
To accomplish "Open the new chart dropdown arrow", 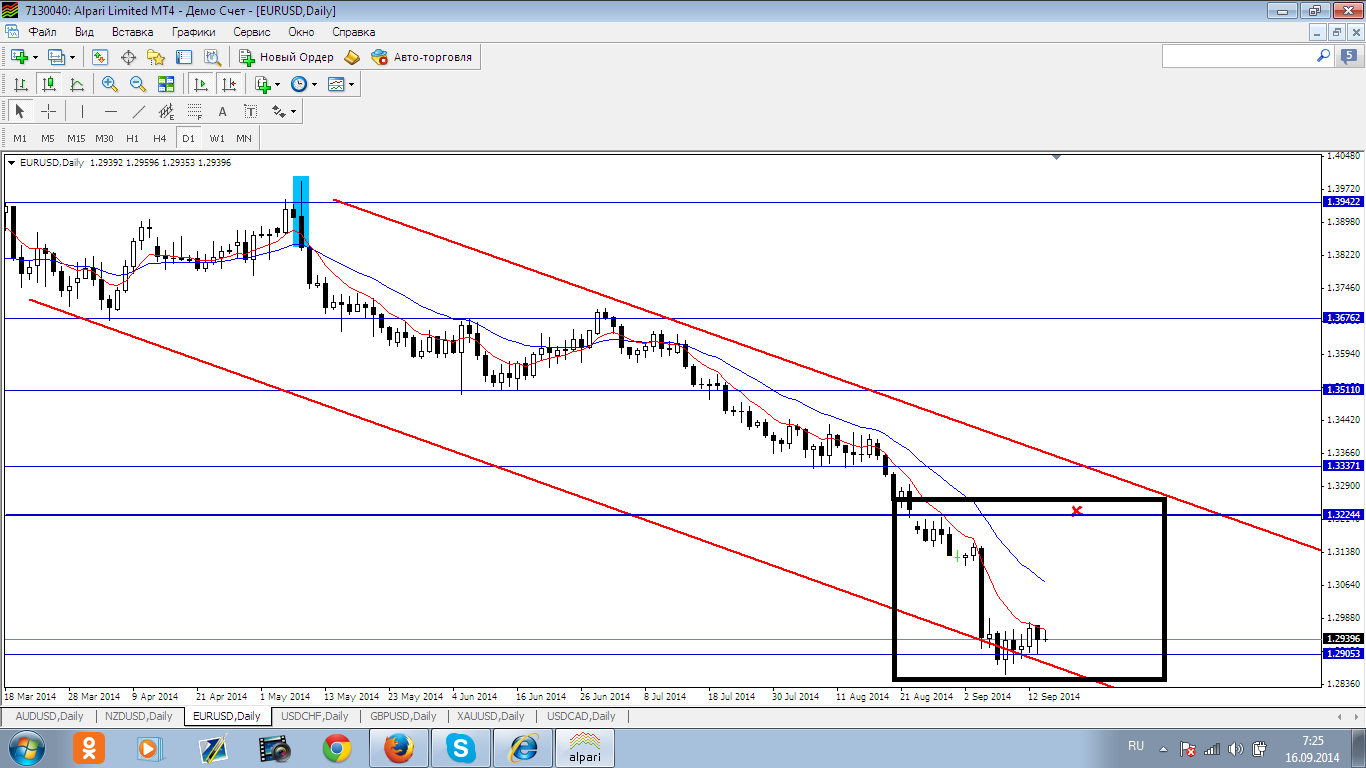I will click(x=35, y=57).
